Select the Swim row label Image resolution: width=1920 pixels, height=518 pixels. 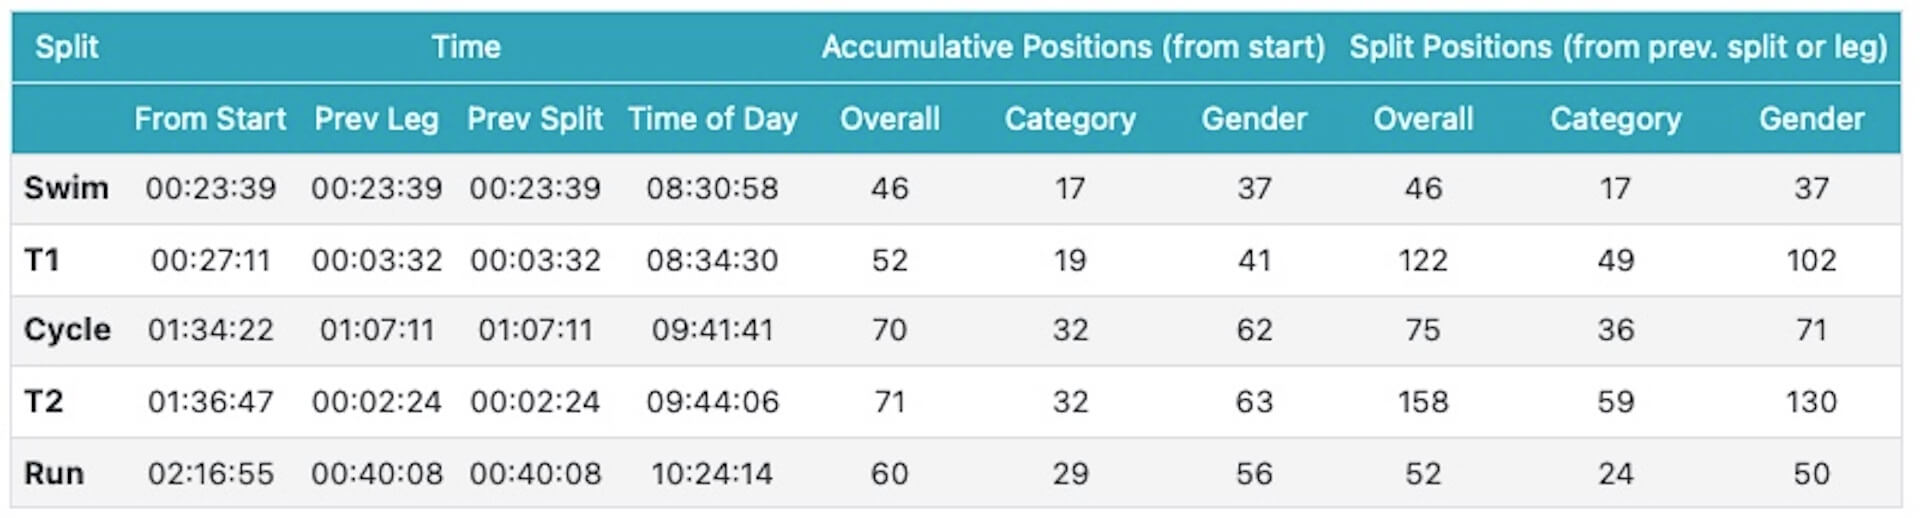(66, 188)
